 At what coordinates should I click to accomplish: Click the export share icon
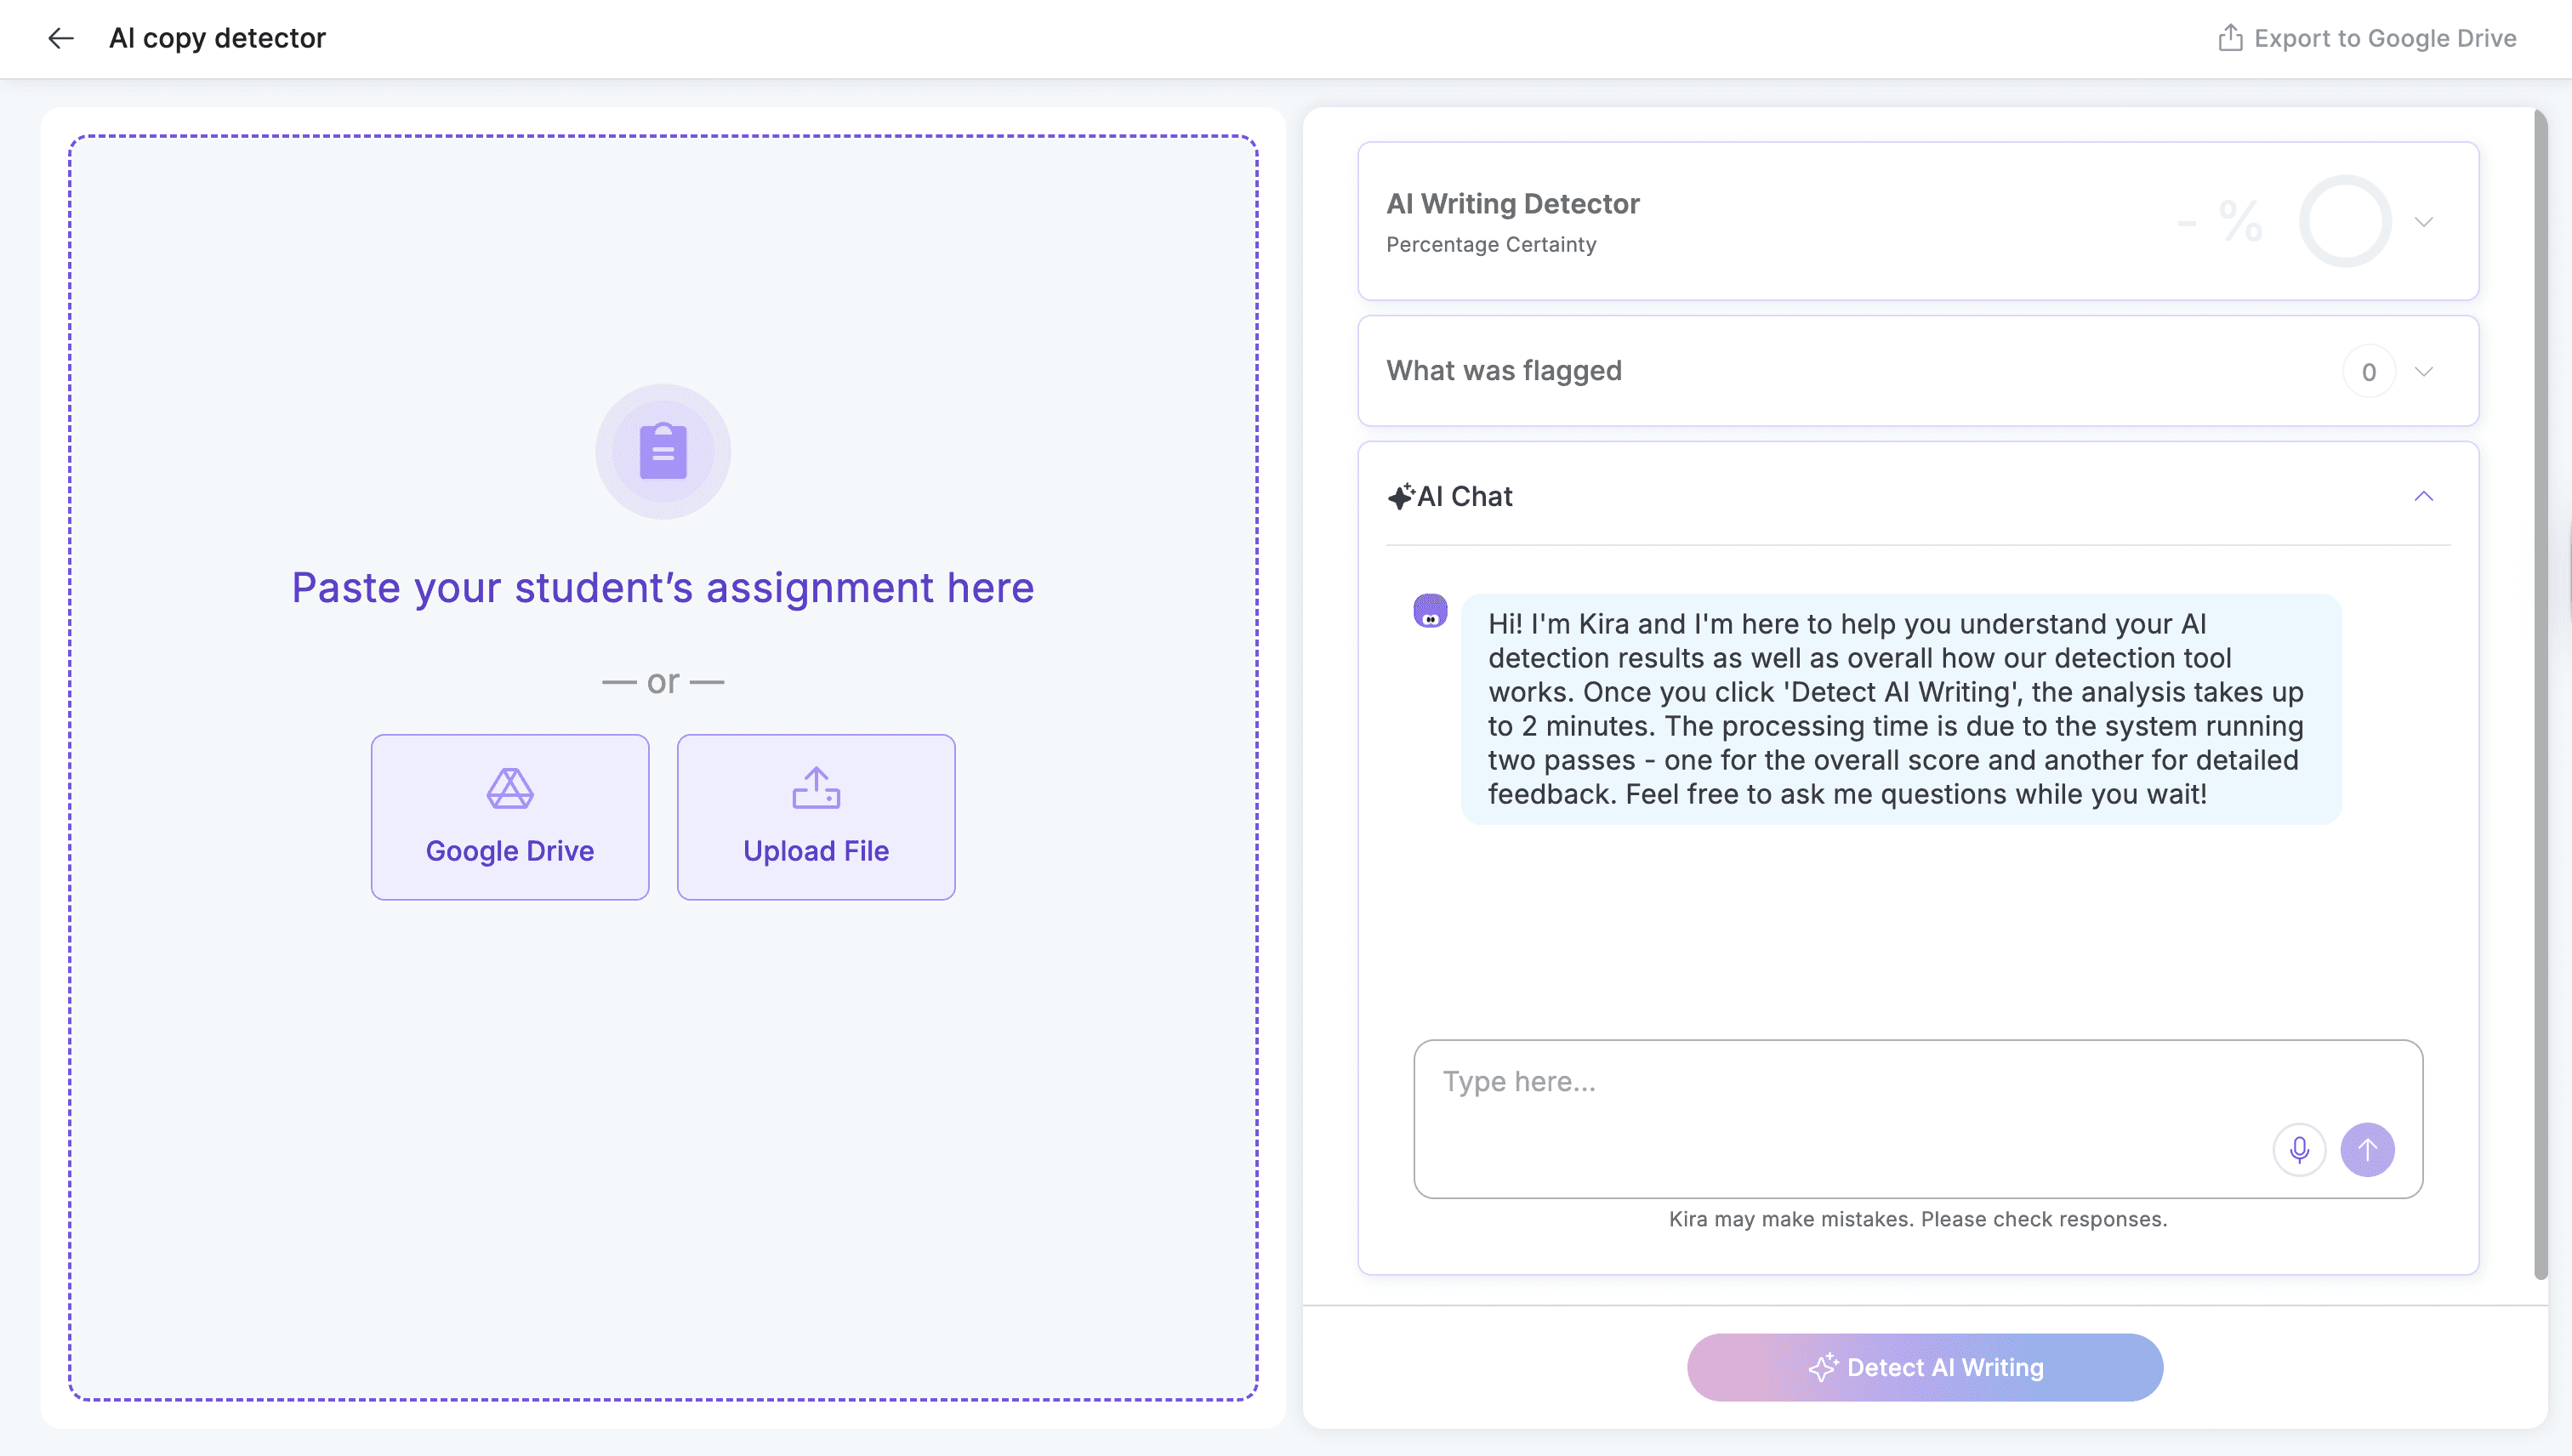(2230, 38)
